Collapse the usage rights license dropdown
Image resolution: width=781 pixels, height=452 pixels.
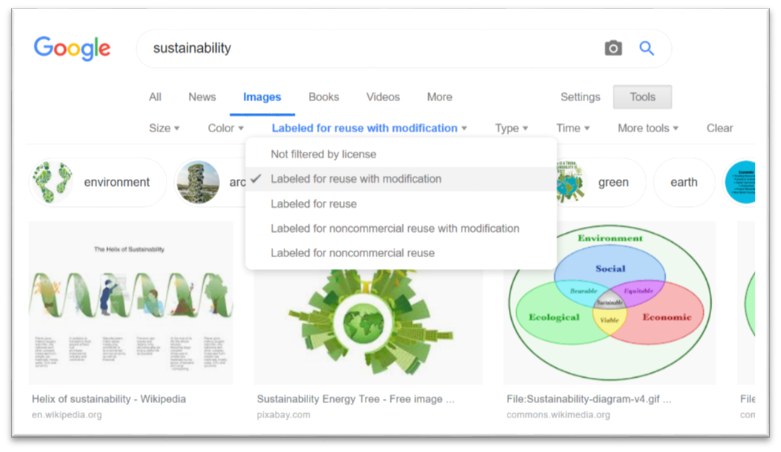coord(369,129)
